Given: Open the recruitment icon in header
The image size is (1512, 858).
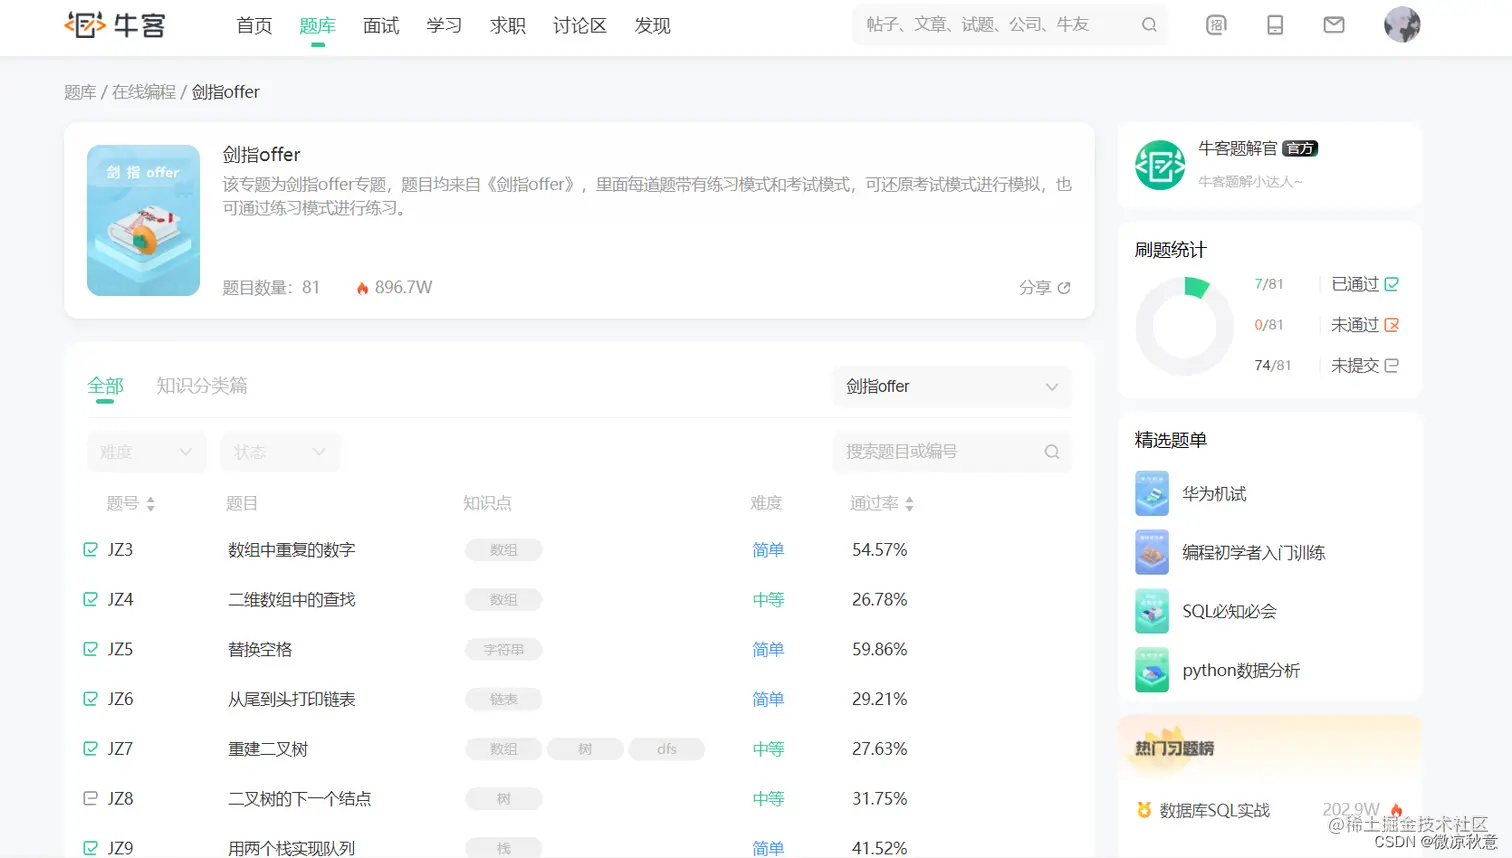Looking at the screenshot, I should tap(1216, 25).
